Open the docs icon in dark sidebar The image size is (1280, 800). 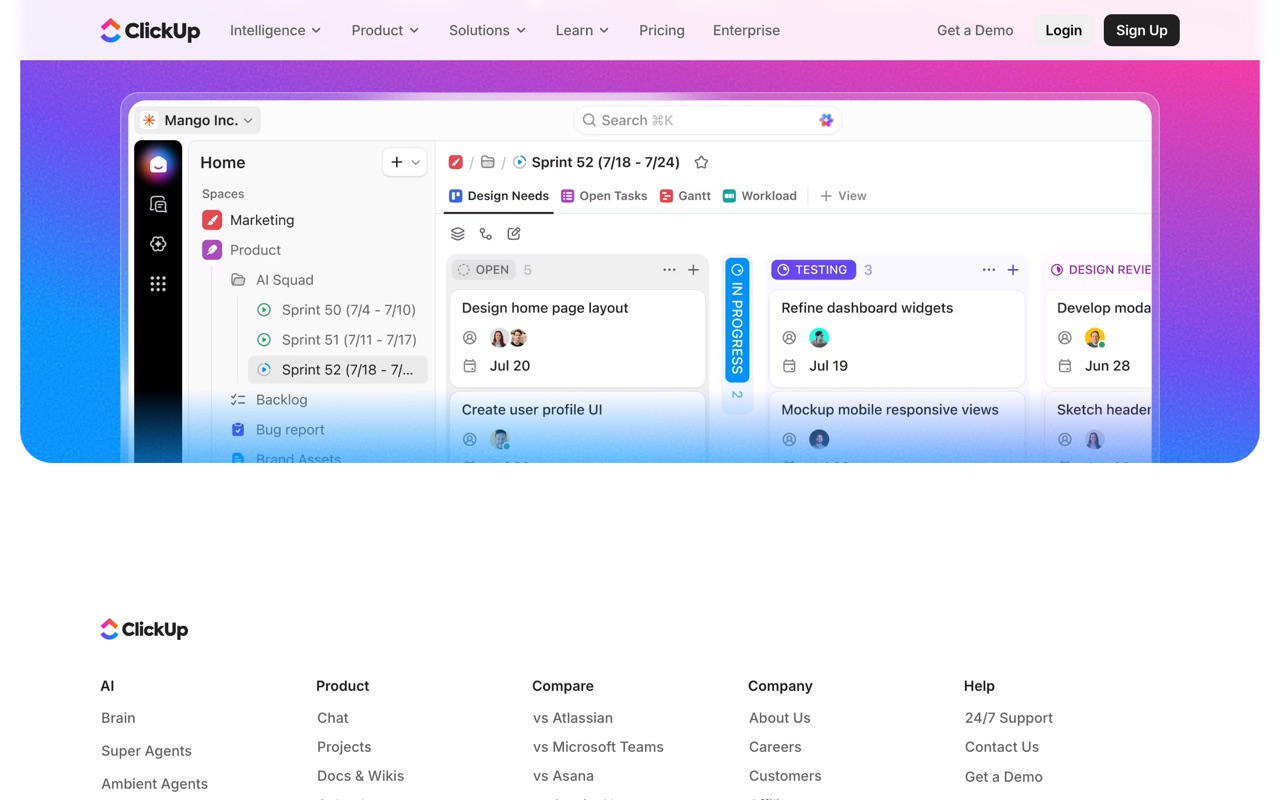click(158, 204)
